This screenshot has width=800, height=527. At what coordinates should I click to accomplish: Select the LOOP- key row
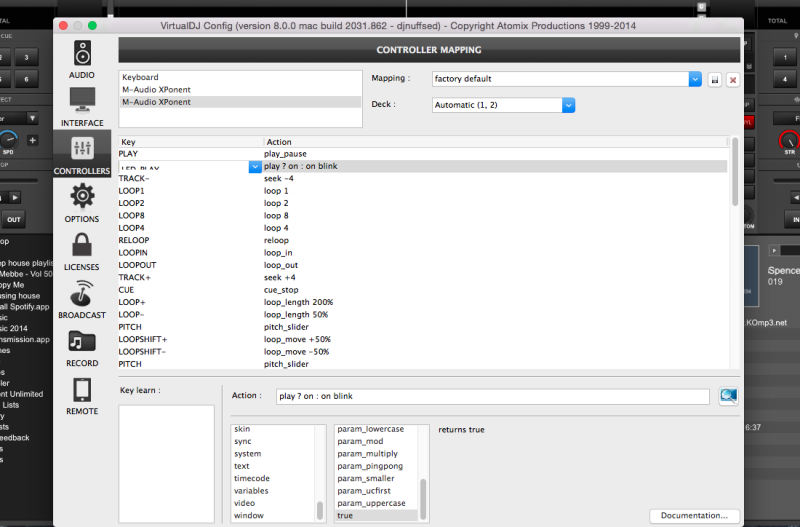point(422,315)
